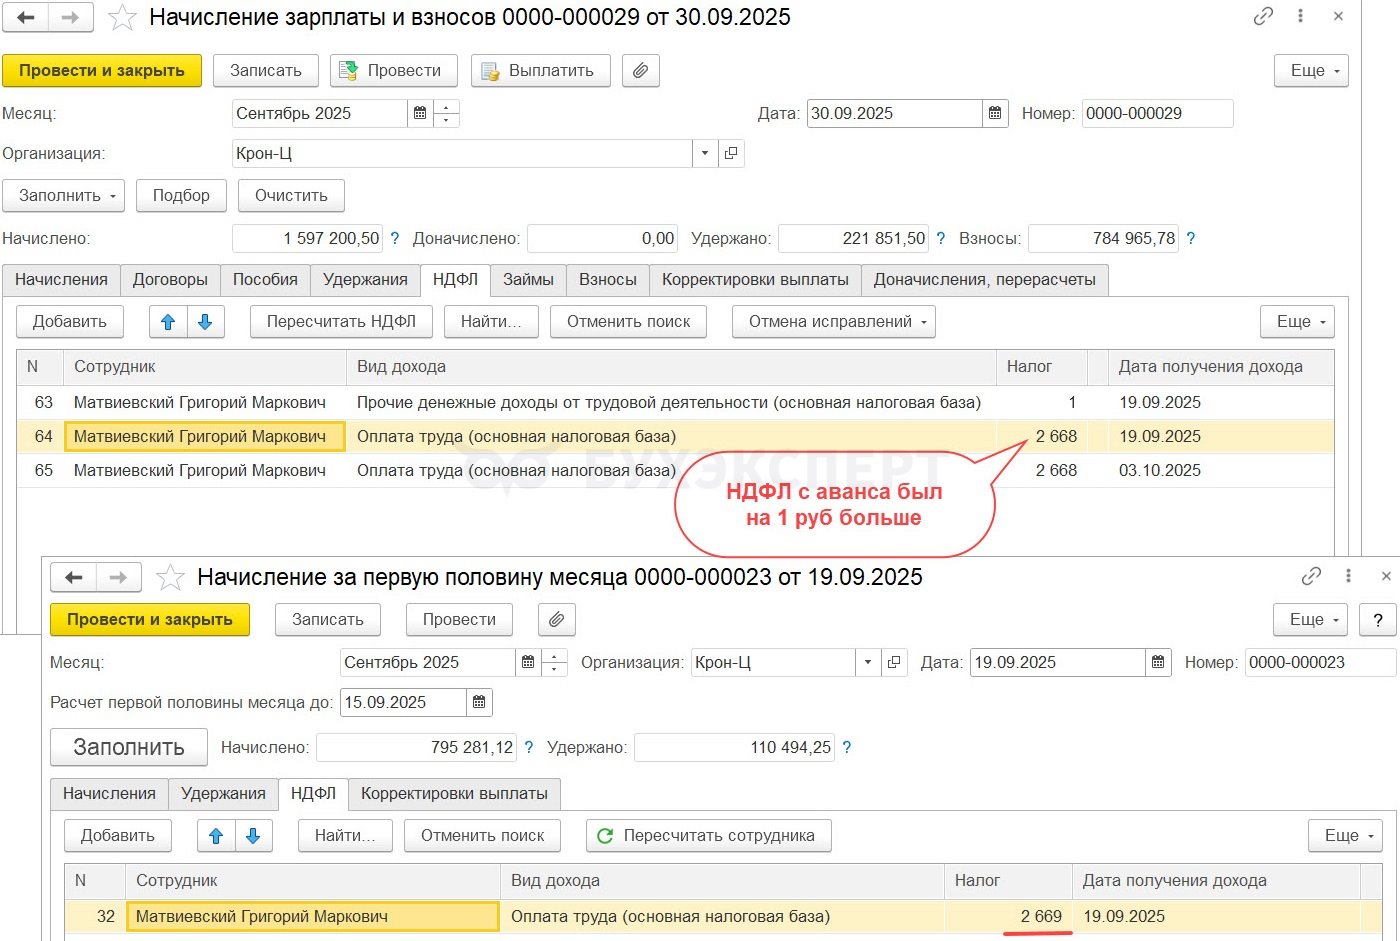Viewport: 1400px width, 941px height.
Task: Open calendar for Дата 19.09.2025
Action: click(1158, 662)
